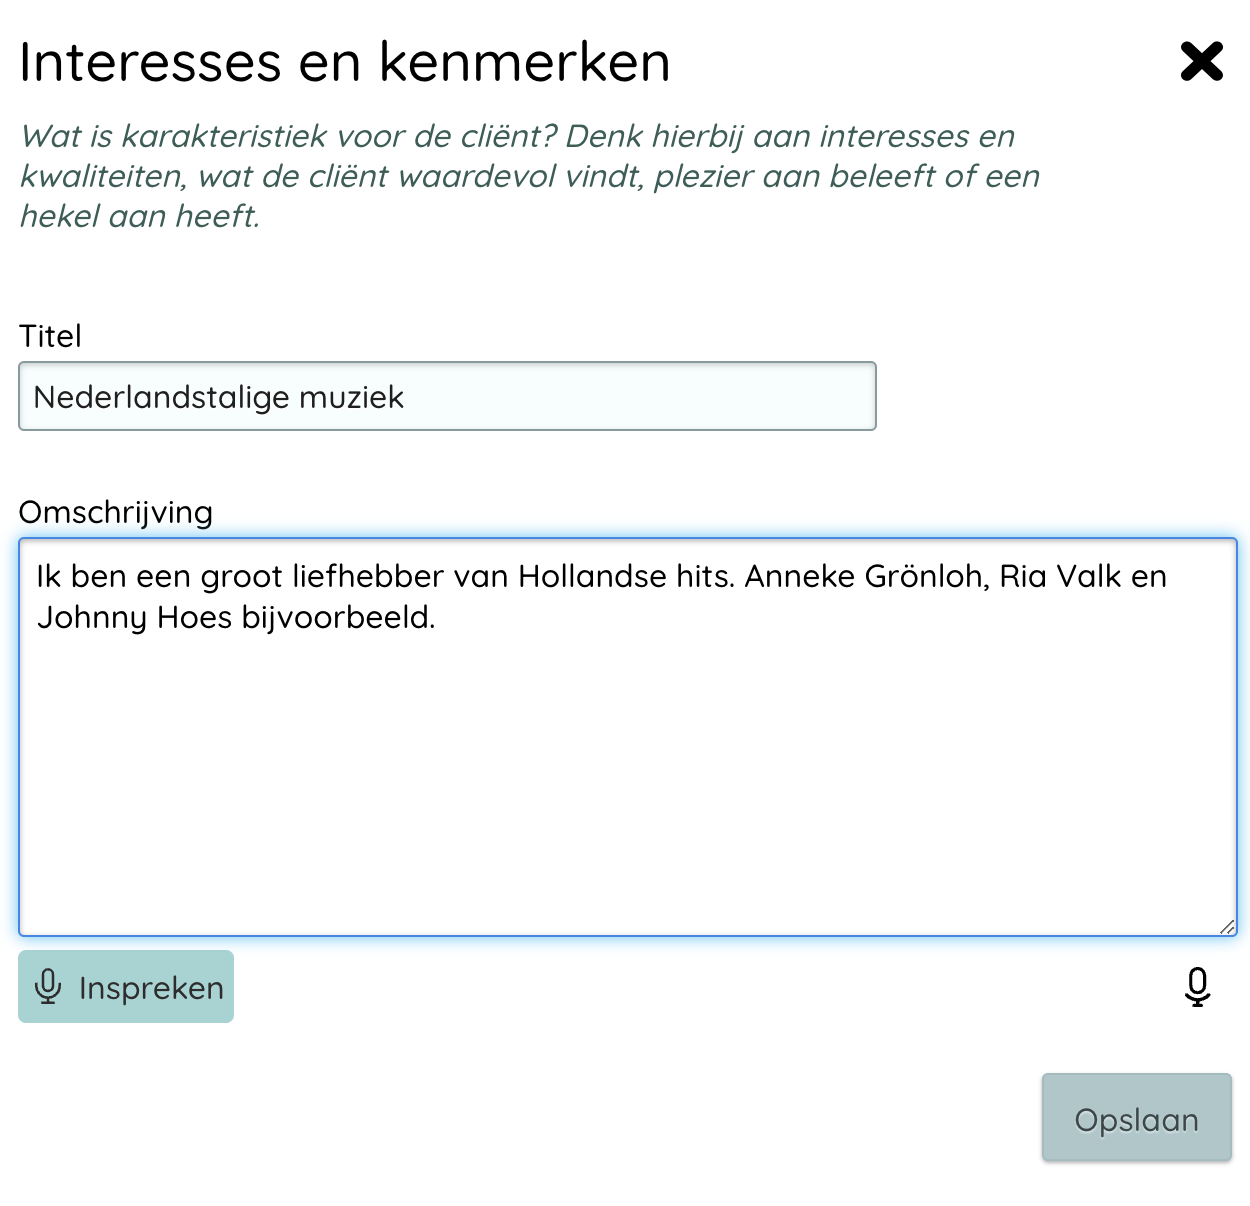
Task: Close the Interesses en kenmerken dialog
Action: [1201, 62]
